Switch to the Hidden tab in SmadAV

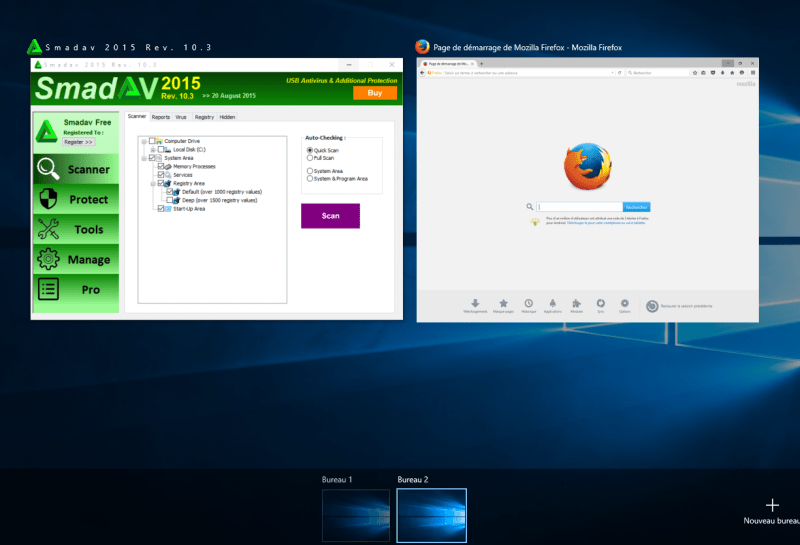[227, 117]
